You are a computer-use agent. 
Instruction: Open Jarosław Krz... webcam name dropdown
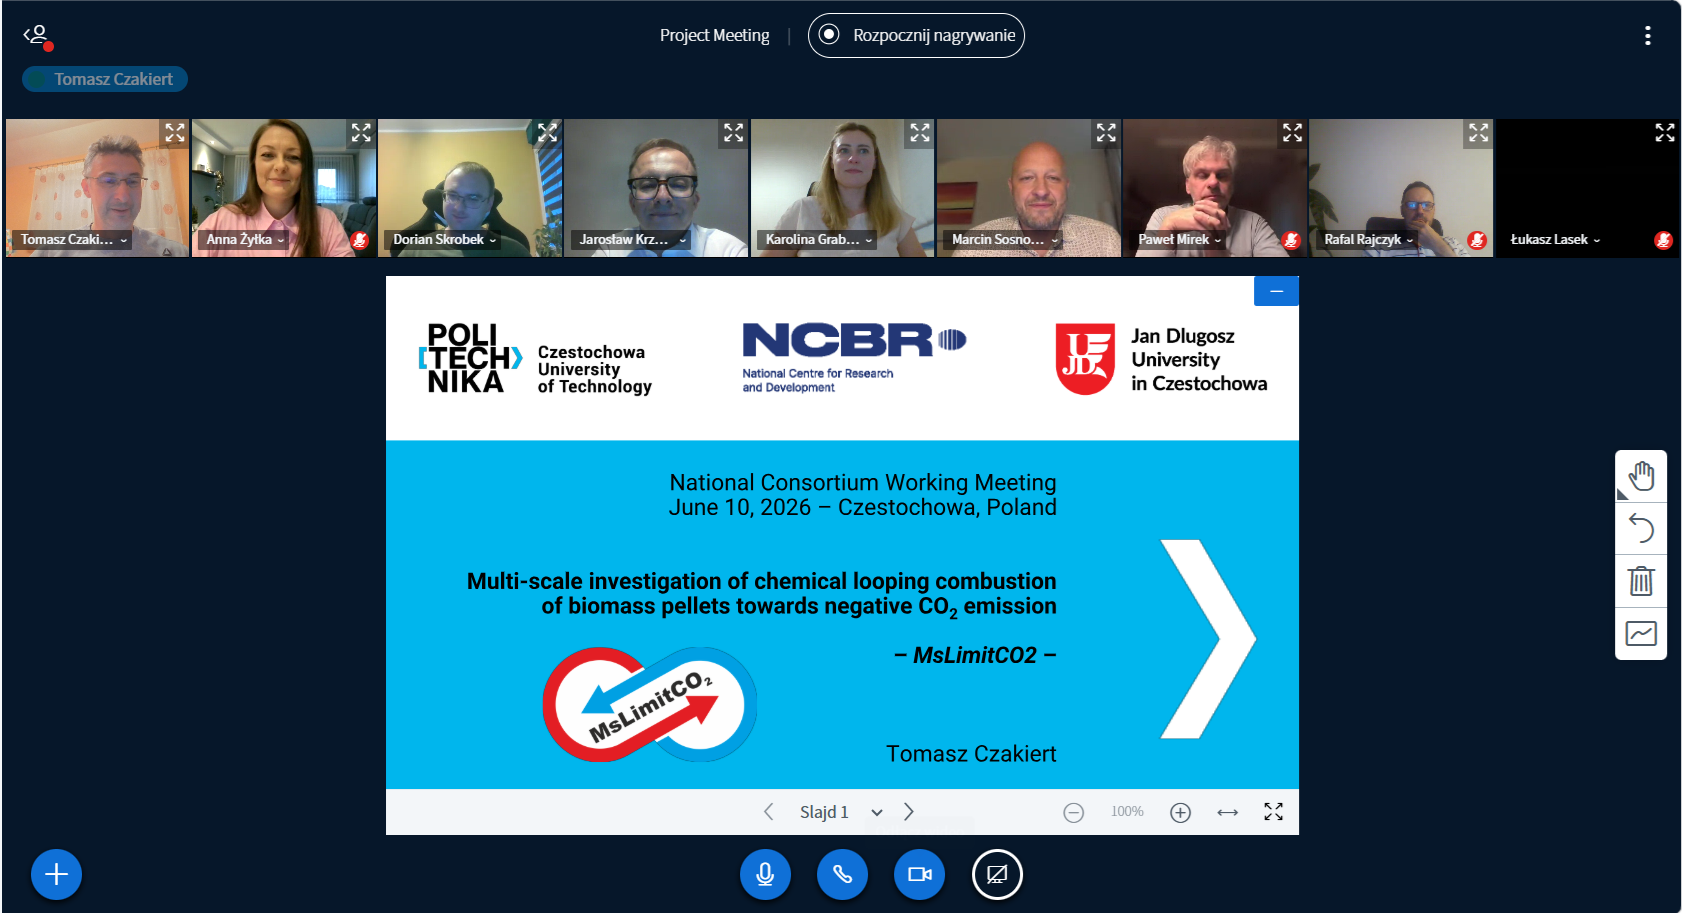(633, 240)
